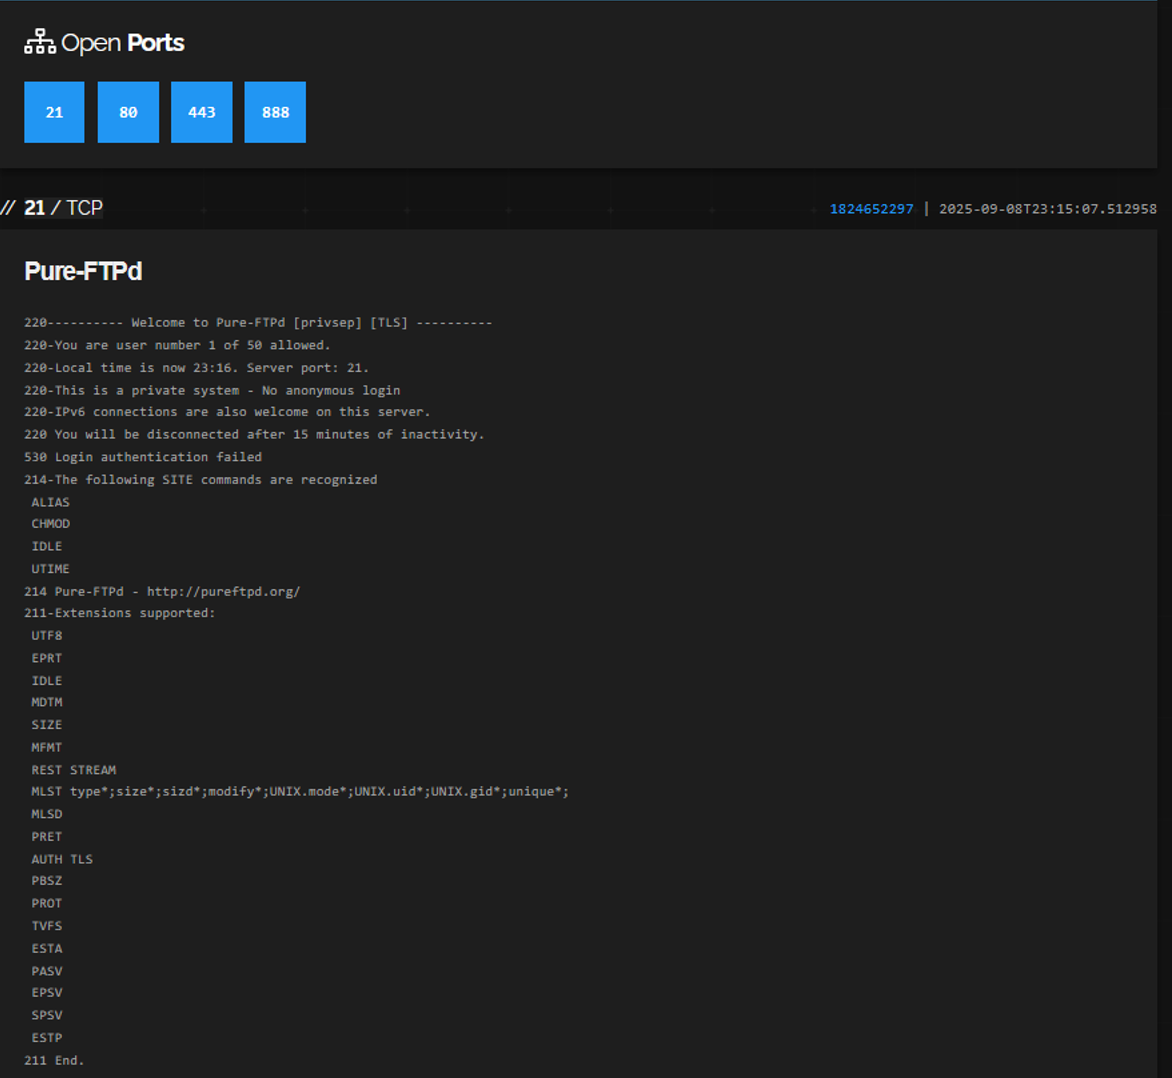This screenshot has width=1172, height=1078.
Task: Click the Open Ports heading
Action: 123,43
